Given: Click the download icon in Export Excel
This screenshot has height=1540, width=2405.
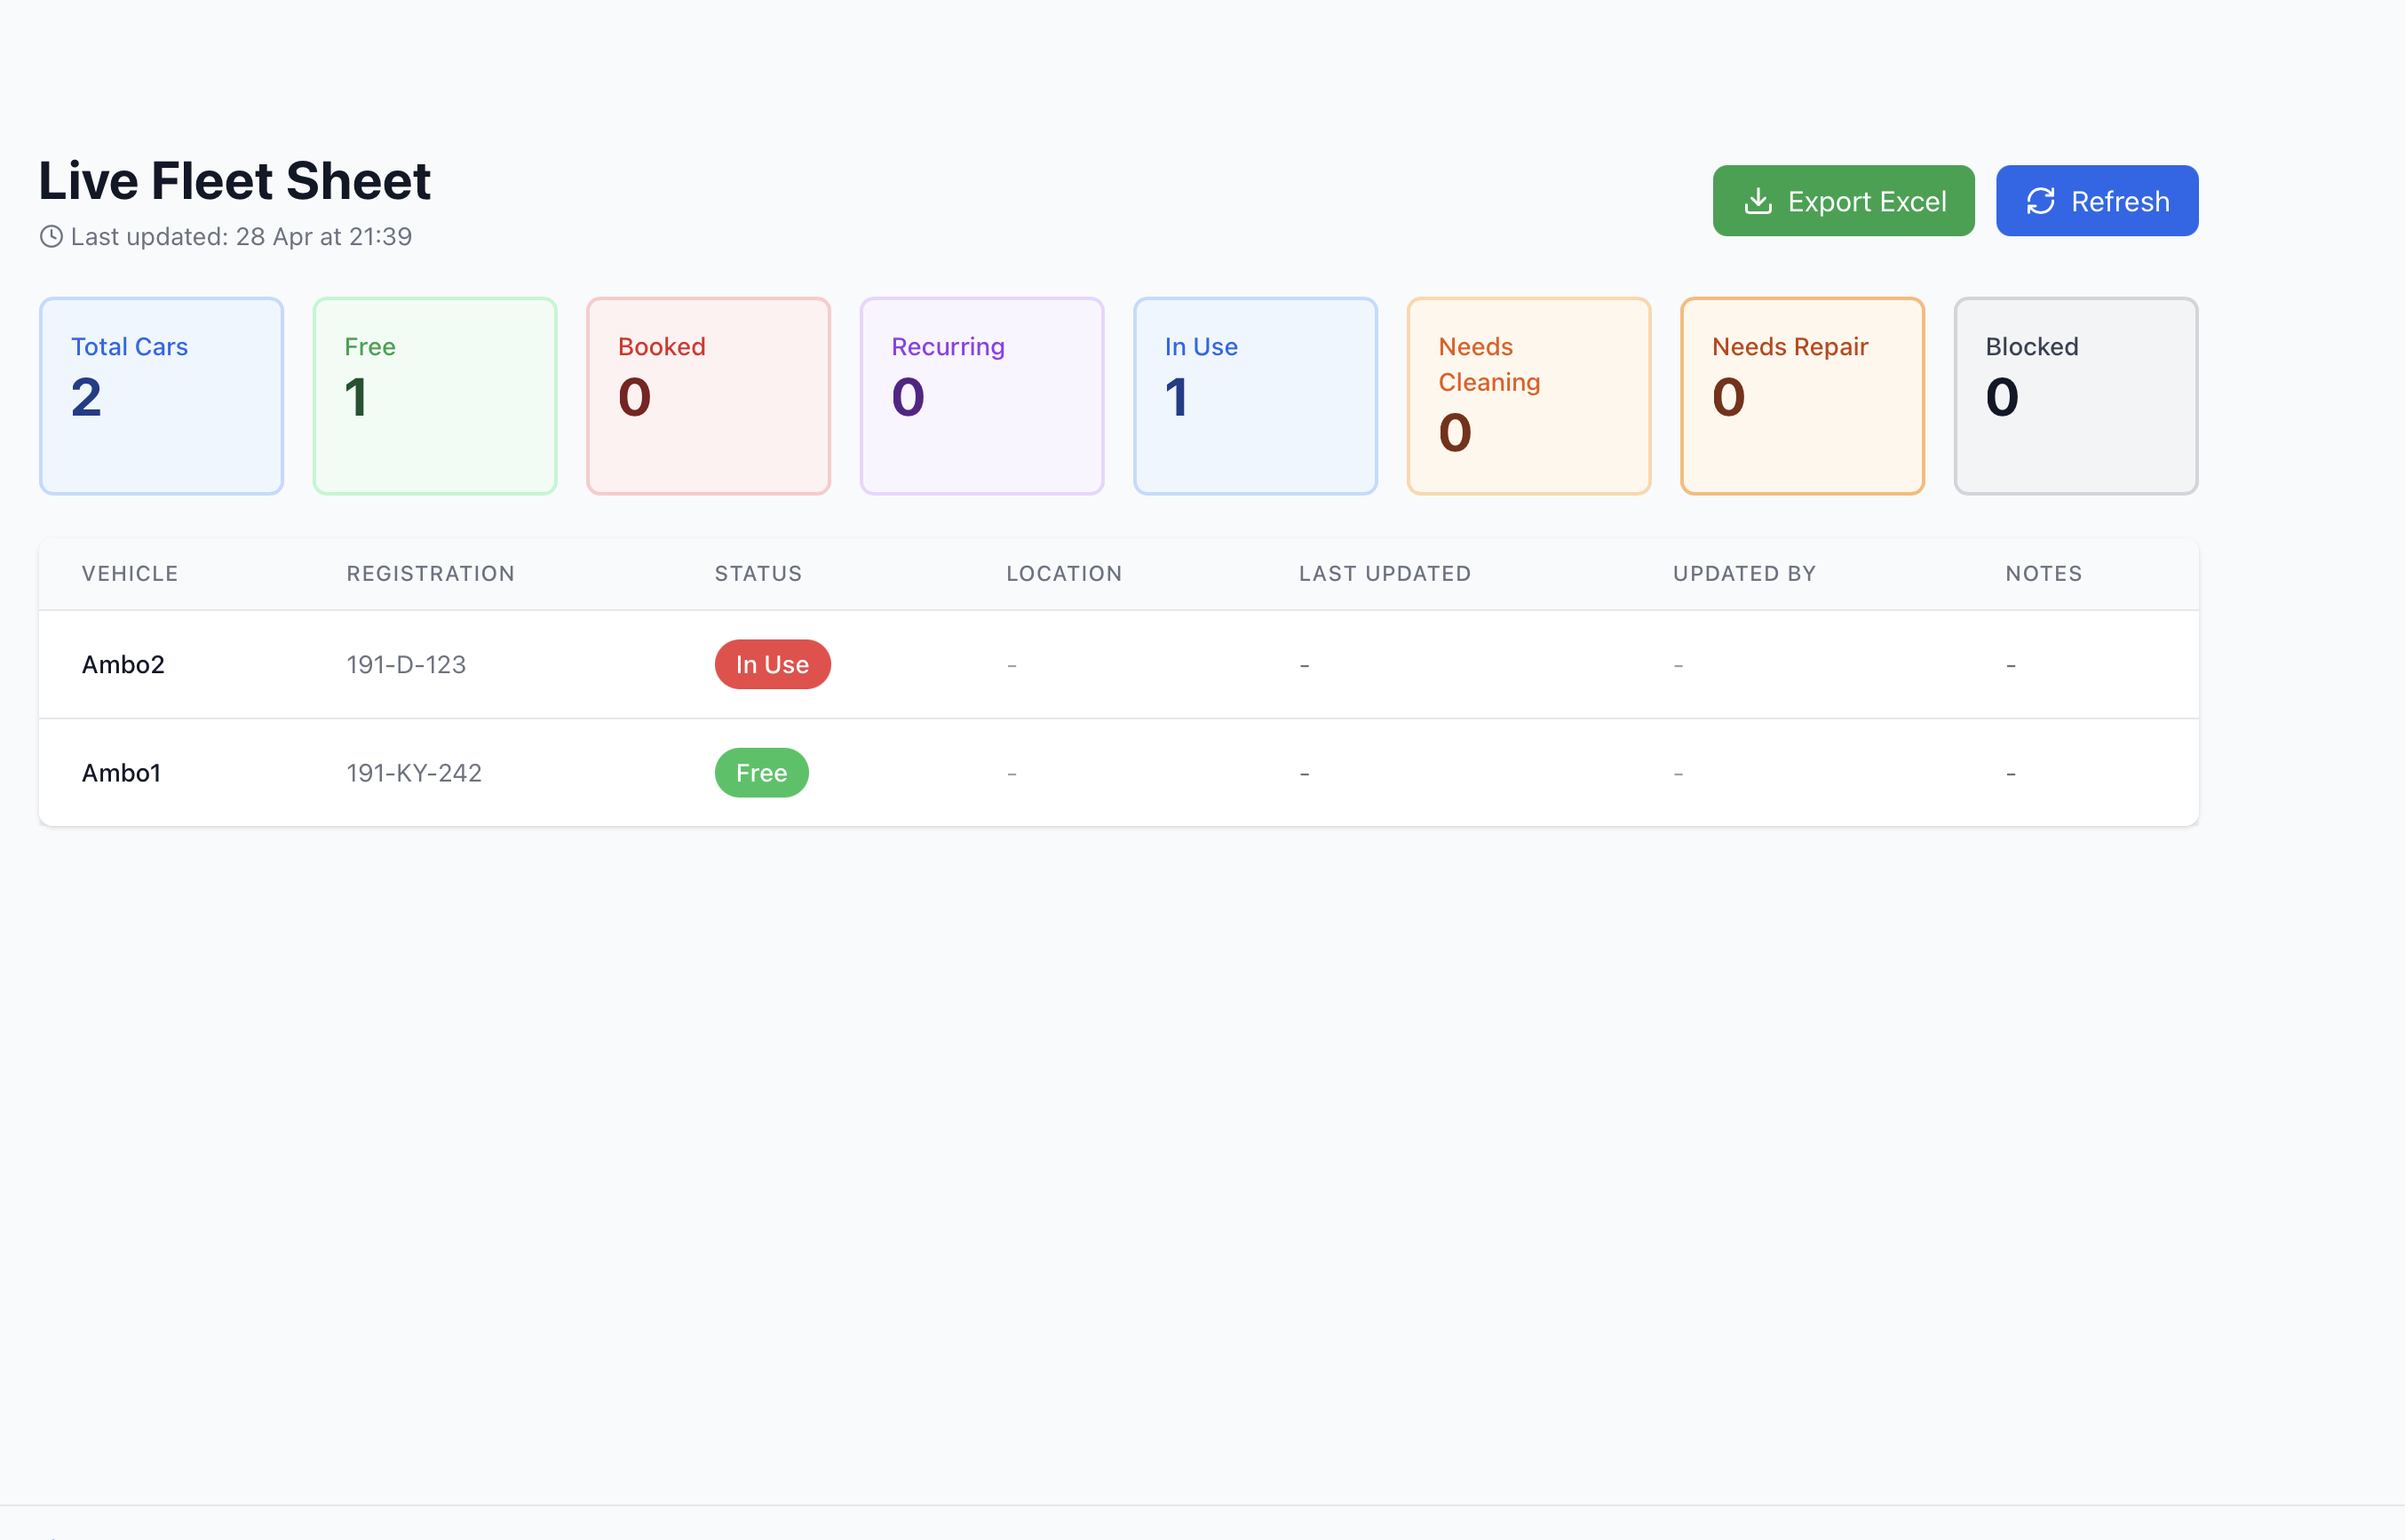Looking at the screenshot, I should point(1757,201).
